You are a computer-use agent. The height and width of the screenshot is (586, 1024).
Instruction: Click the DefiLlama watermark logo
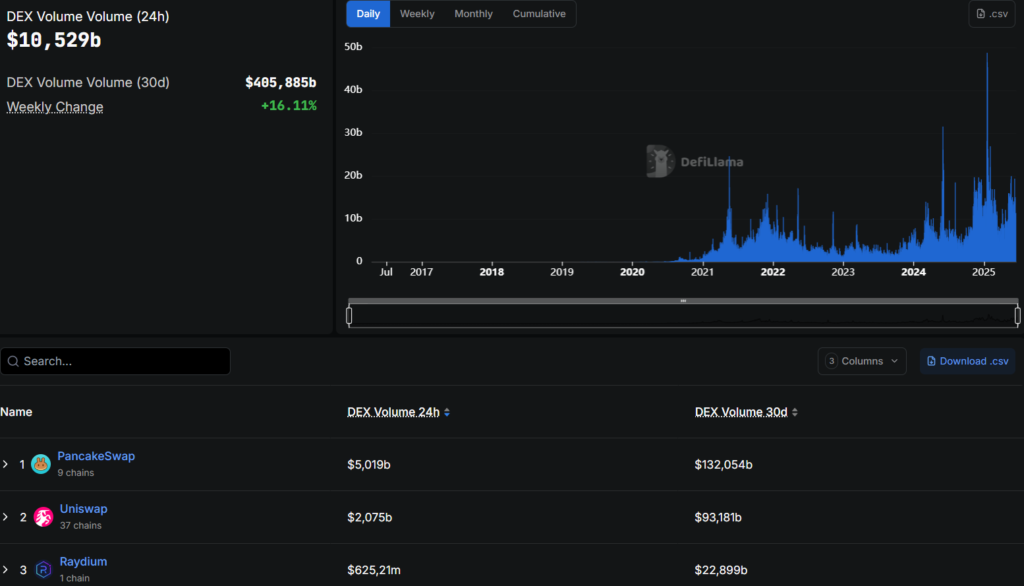tap(695, 161)
